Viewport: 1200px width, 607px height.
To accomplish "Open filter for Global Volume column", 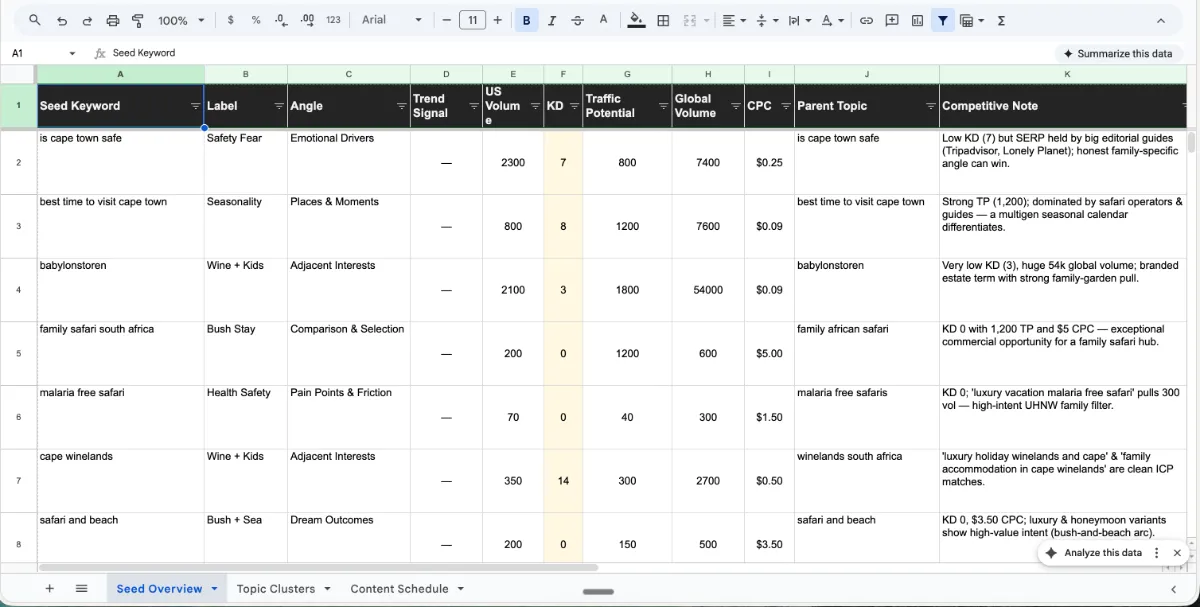I will (x=736, y=106).
